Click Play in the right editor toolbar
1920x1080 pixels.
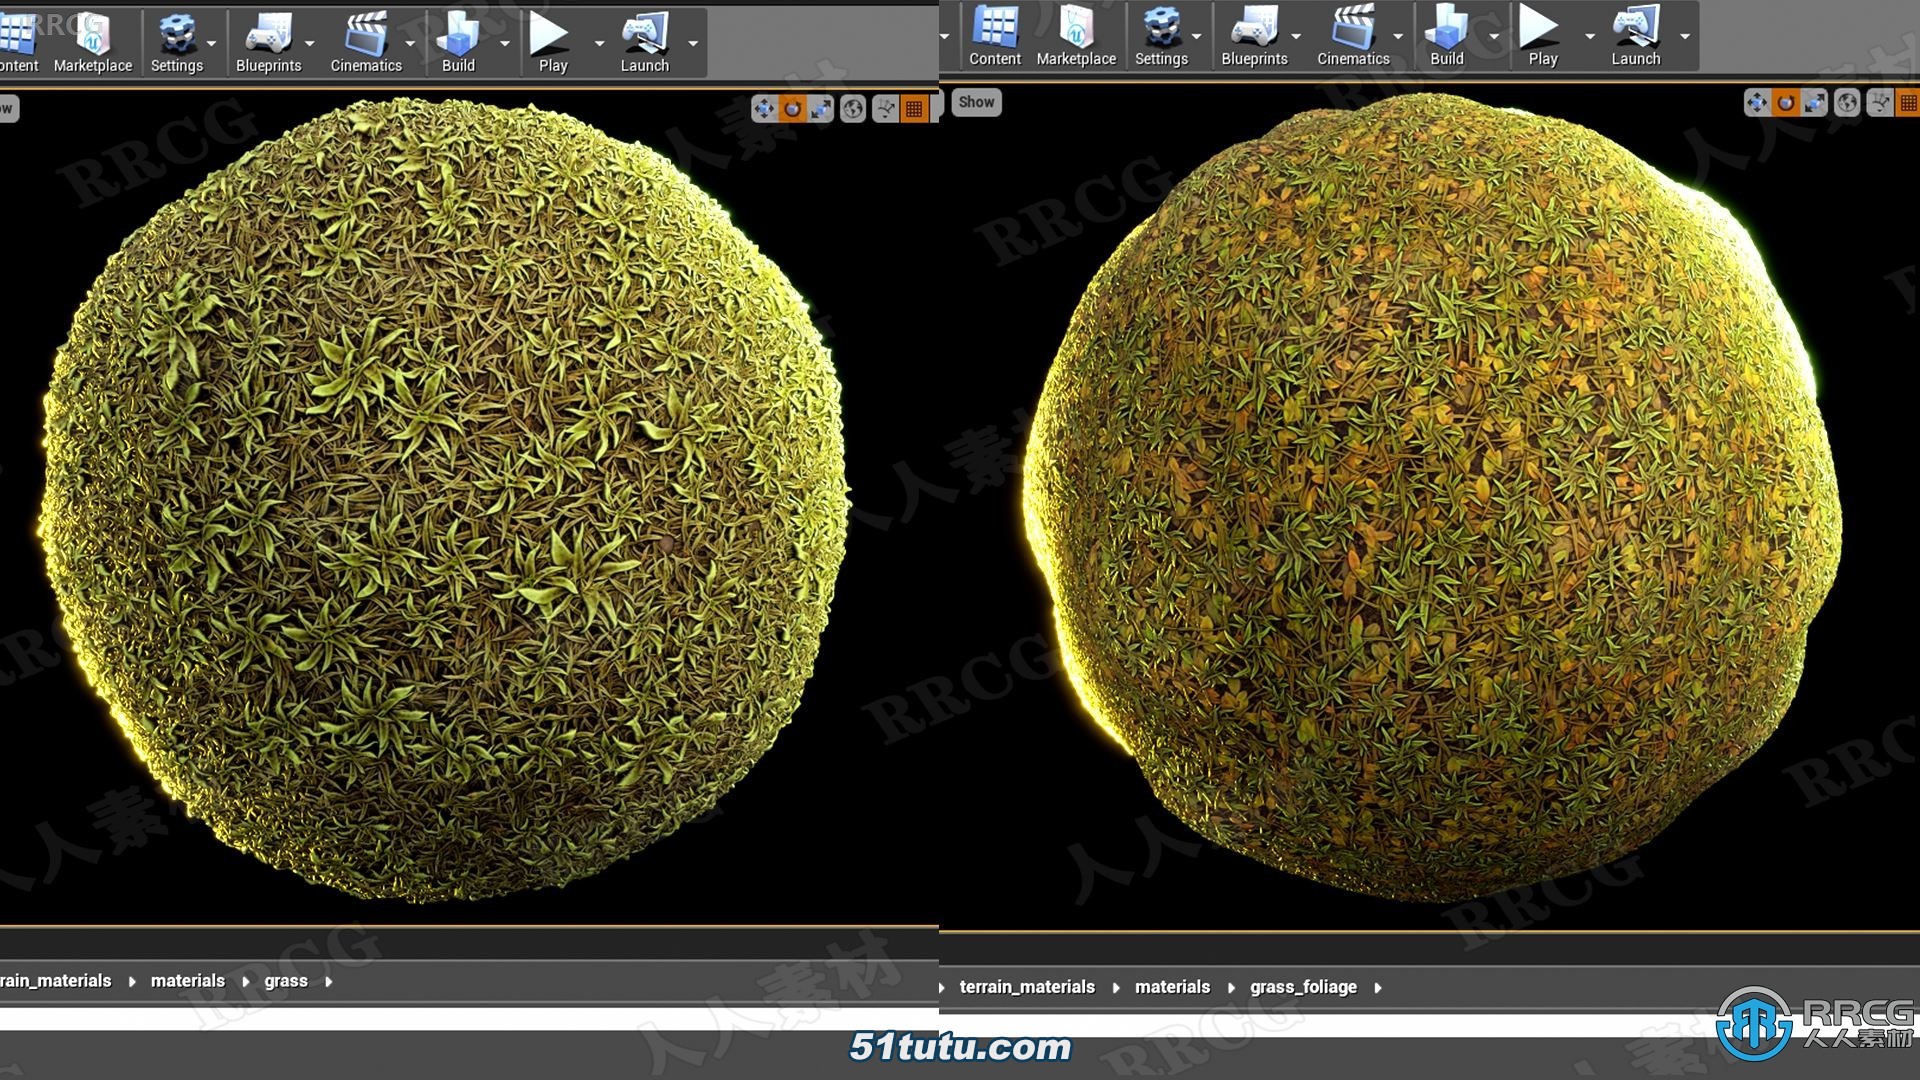point(1542,37)
